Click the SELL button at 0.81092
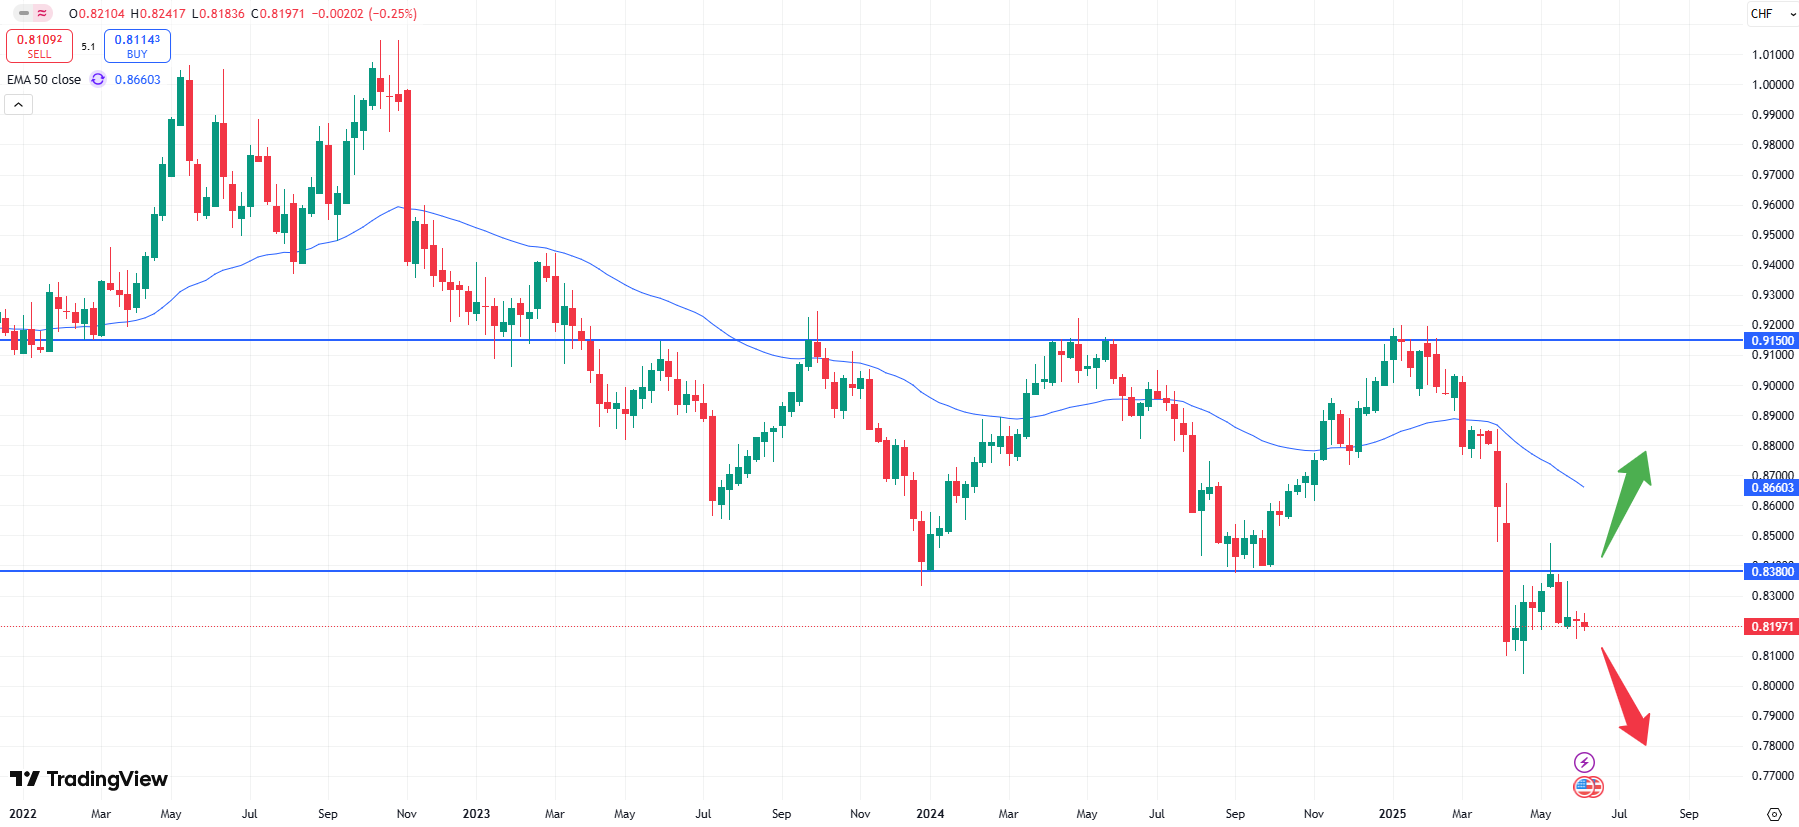This screenshot has width=1799, height=827. click(x=39, y=46)
